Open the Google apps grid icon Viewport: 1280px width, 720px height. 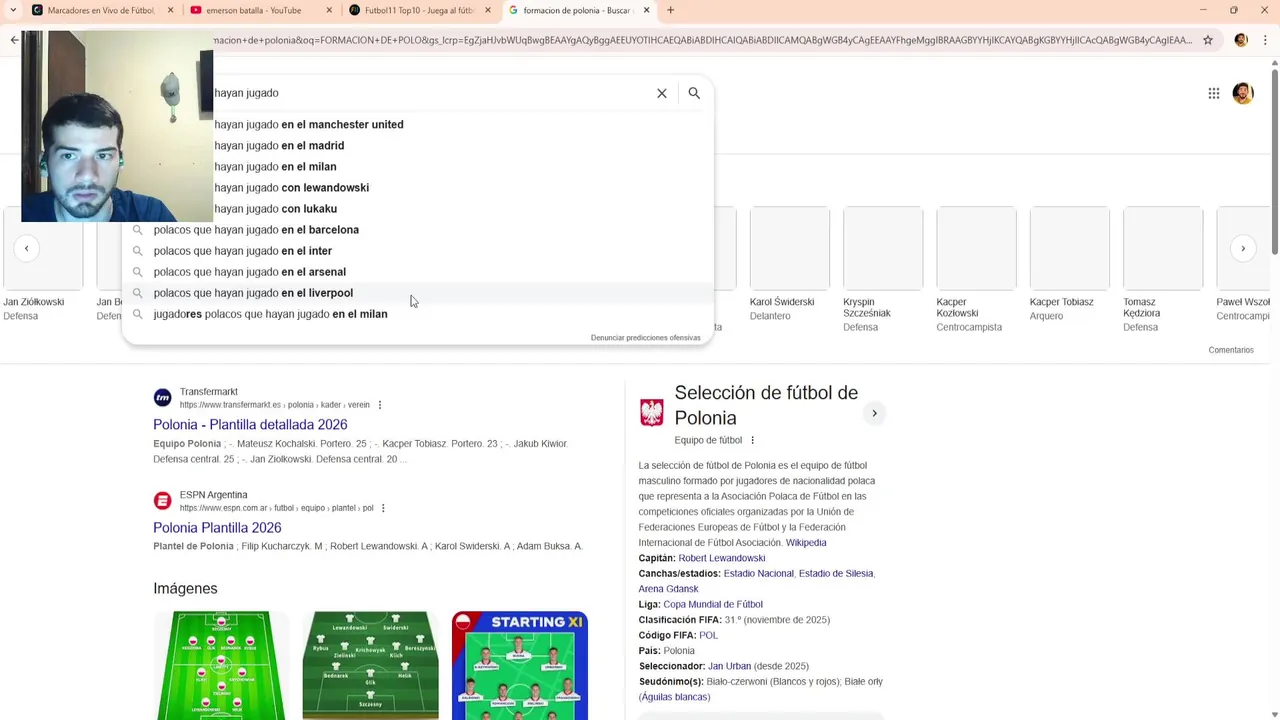tap(1213, 93)
